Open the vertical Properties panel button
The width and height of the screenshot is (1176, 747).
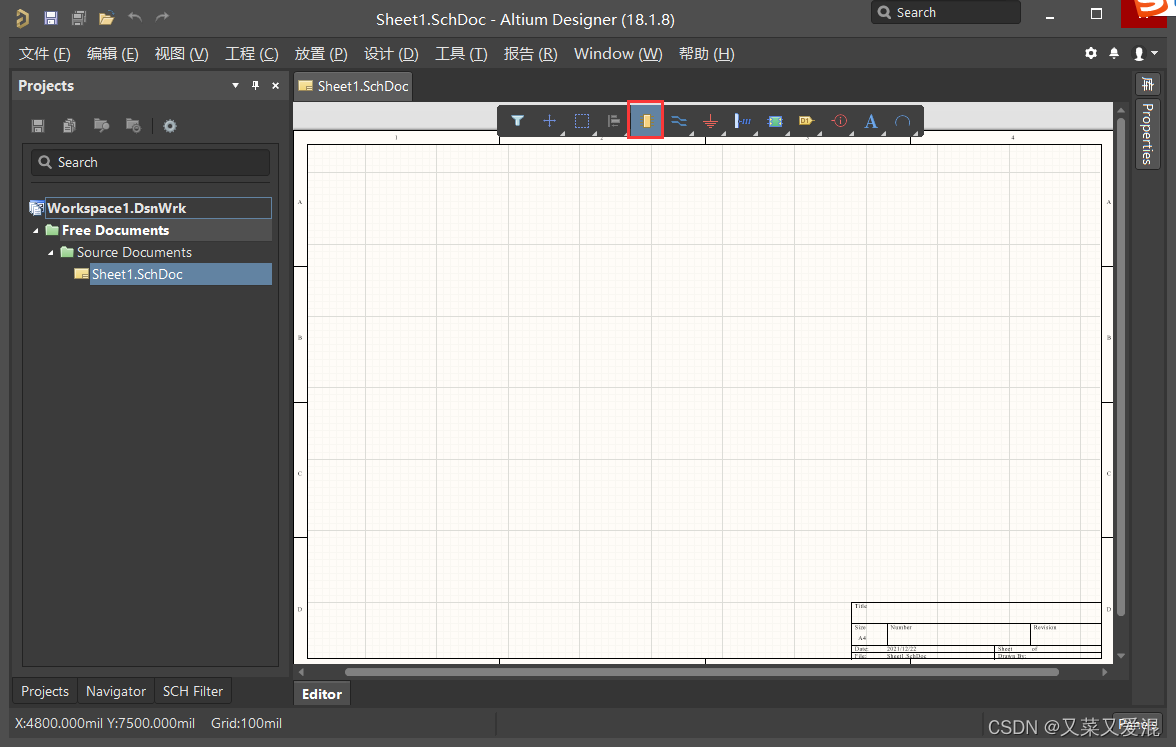tap(1147, 132)
